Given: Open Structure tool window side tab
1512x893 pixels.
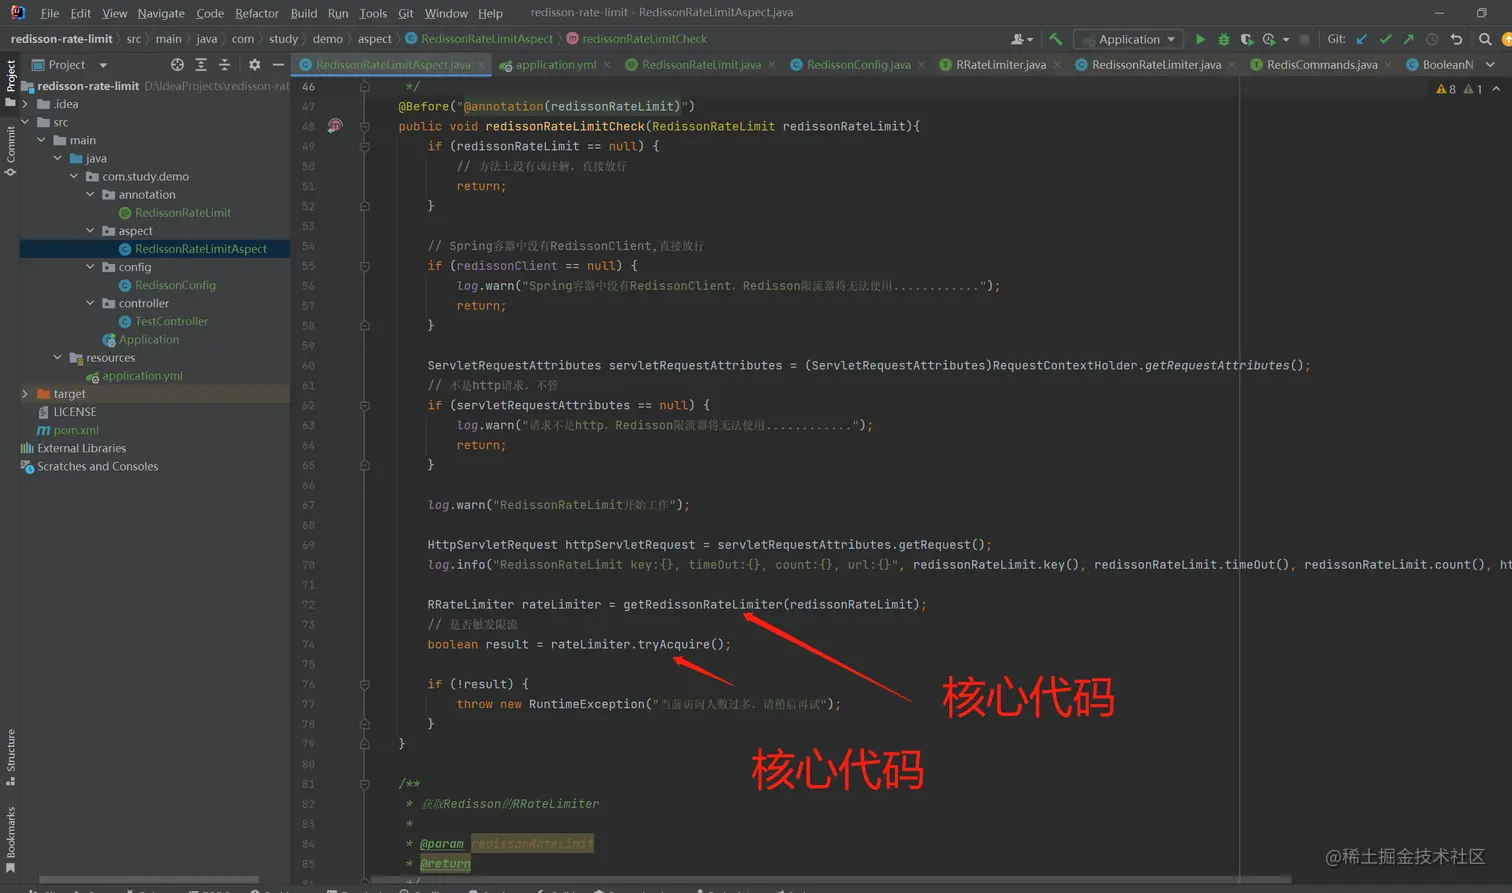Looking at the screenshot, I should 10,756.
